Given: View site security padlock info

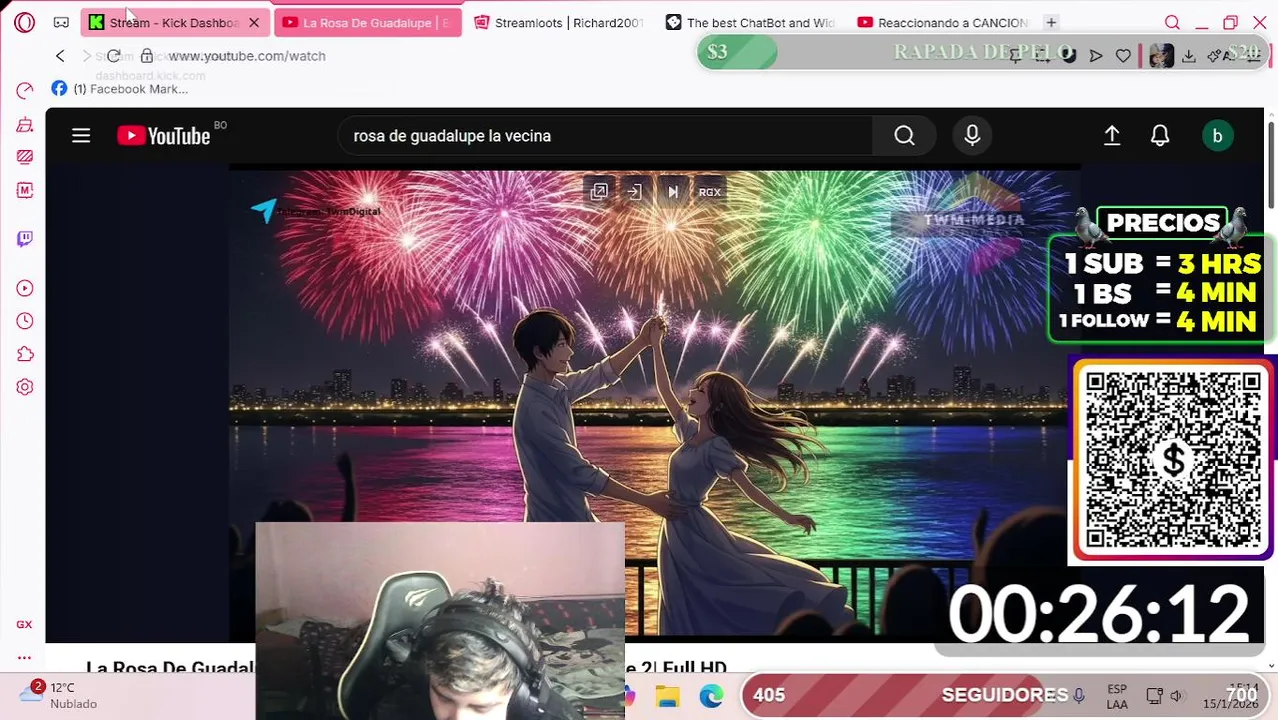Looking at the screenshot, I should (x=147, y=56).
